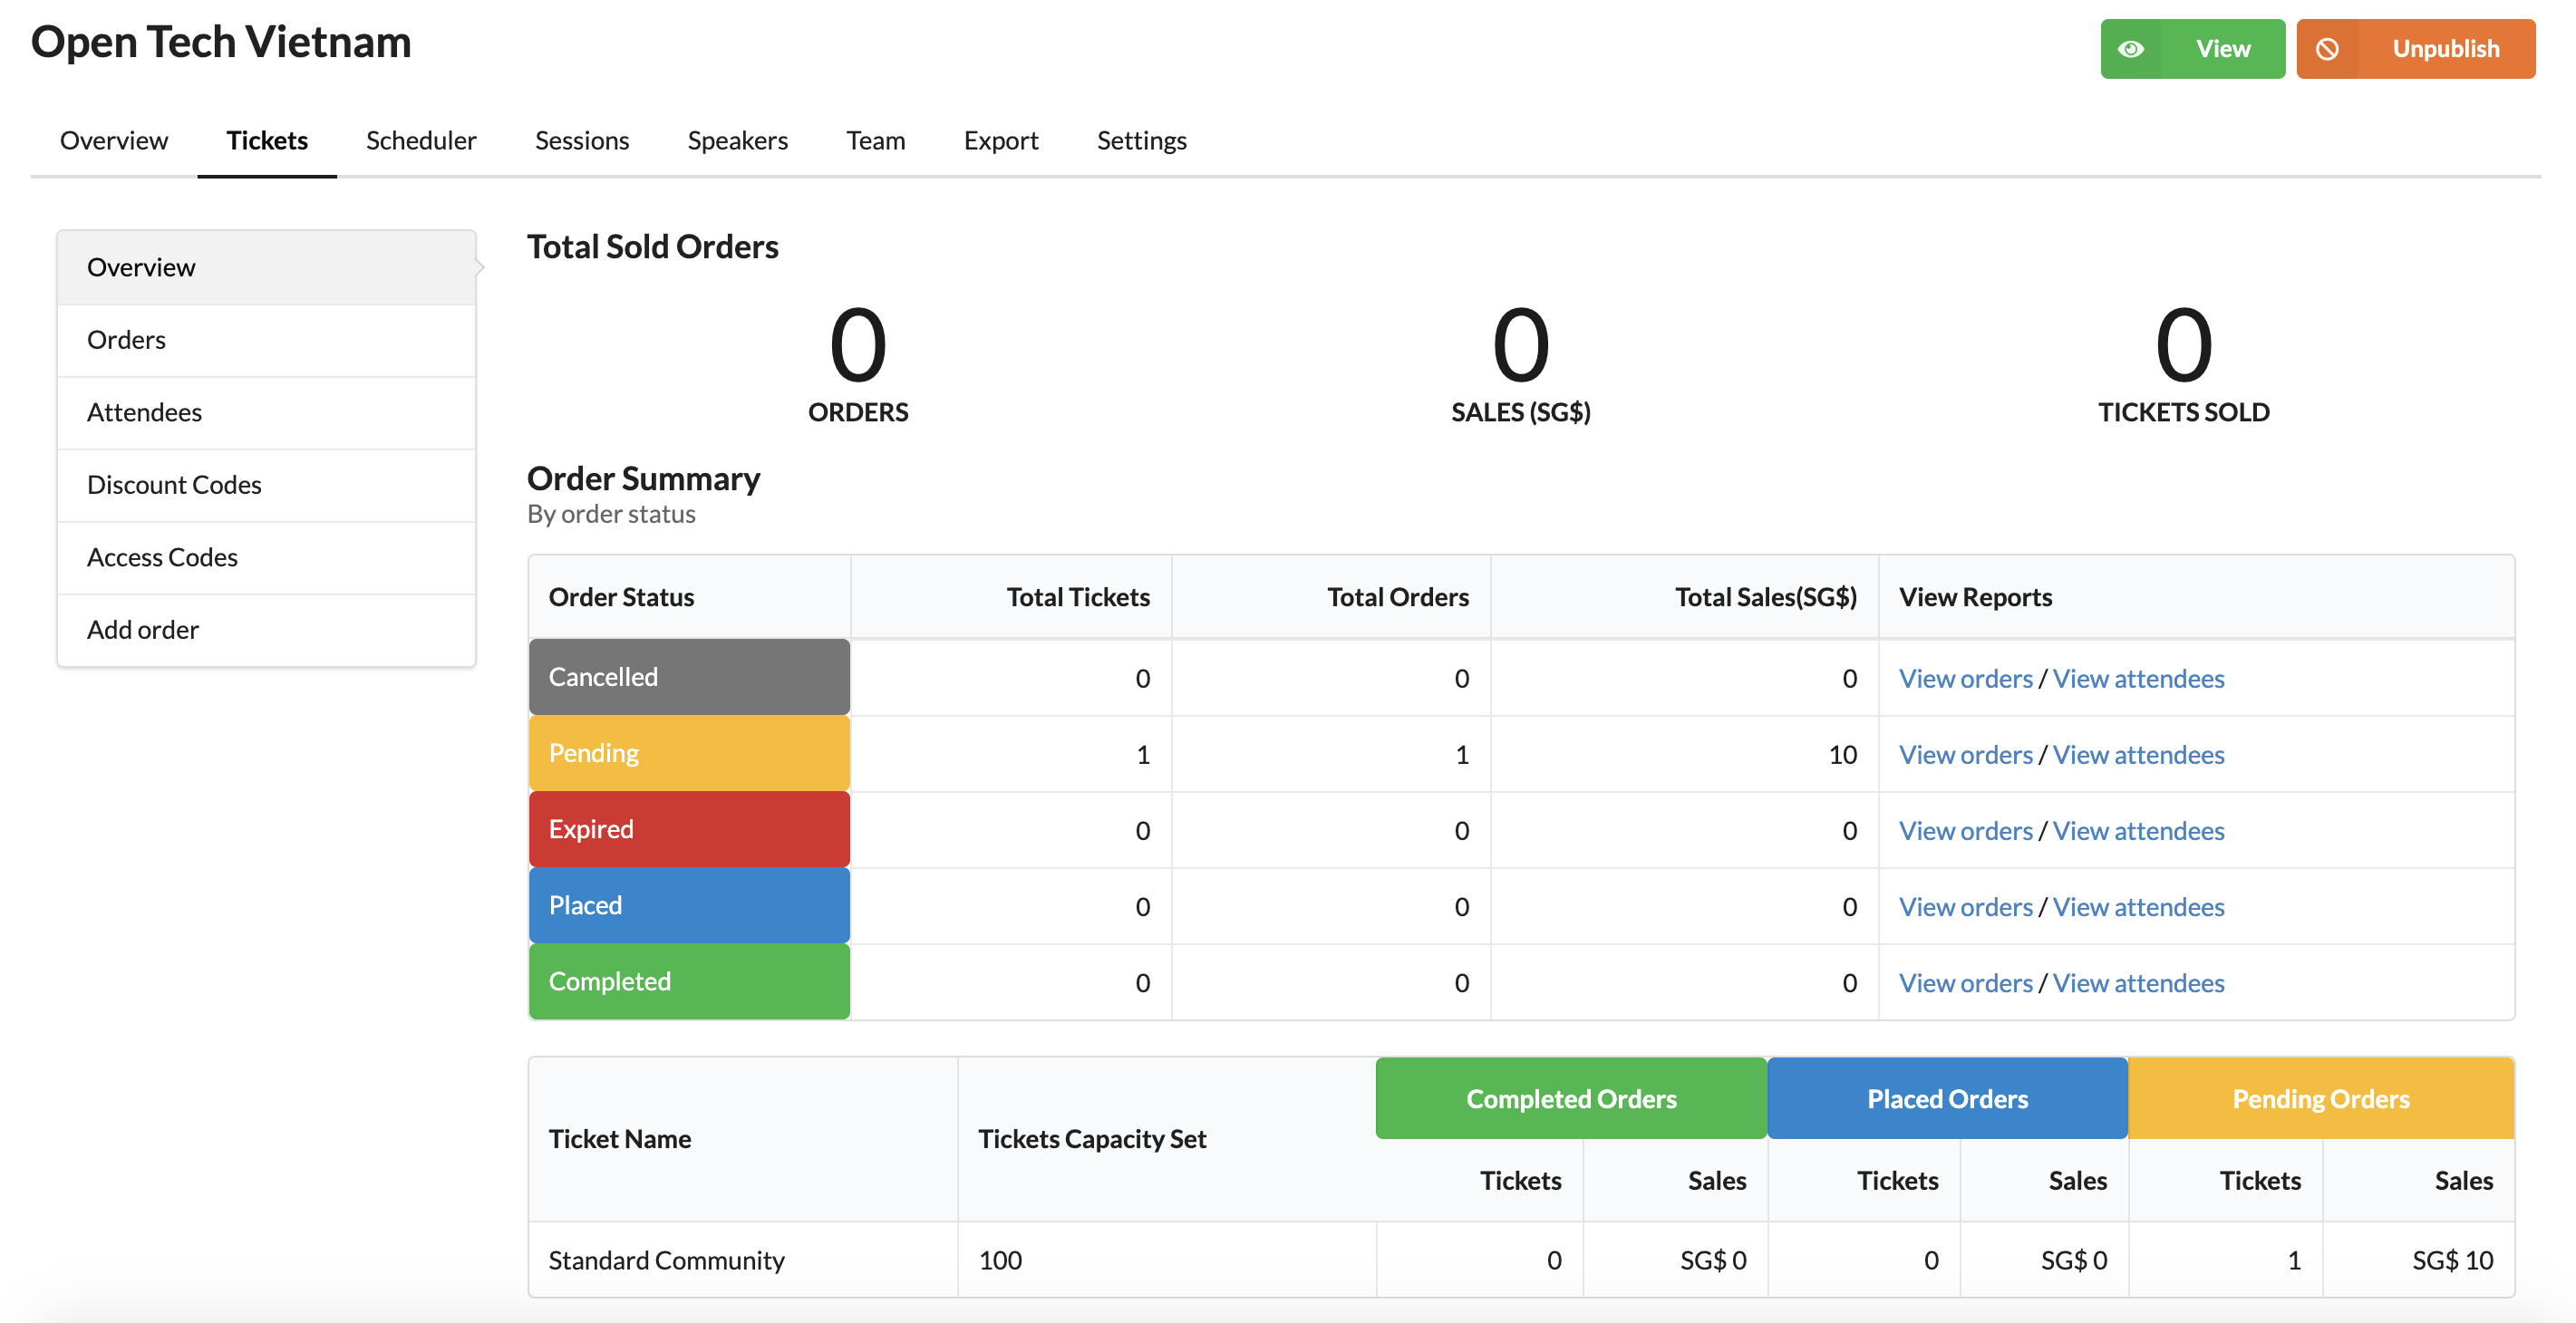Click the eye icon on View button

pos(2131,49)
